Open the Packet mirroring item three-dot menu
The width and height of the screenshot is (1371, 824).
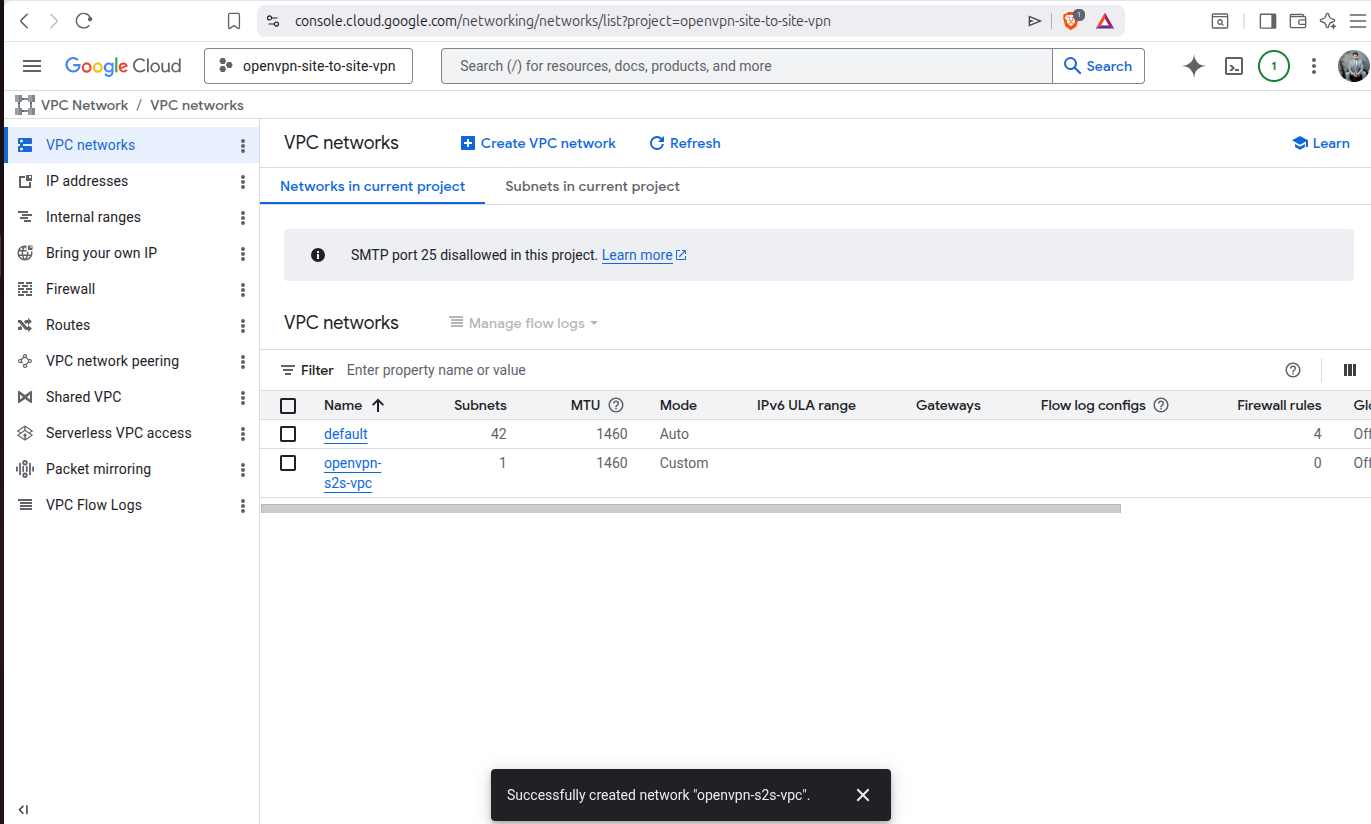point(243,469)
